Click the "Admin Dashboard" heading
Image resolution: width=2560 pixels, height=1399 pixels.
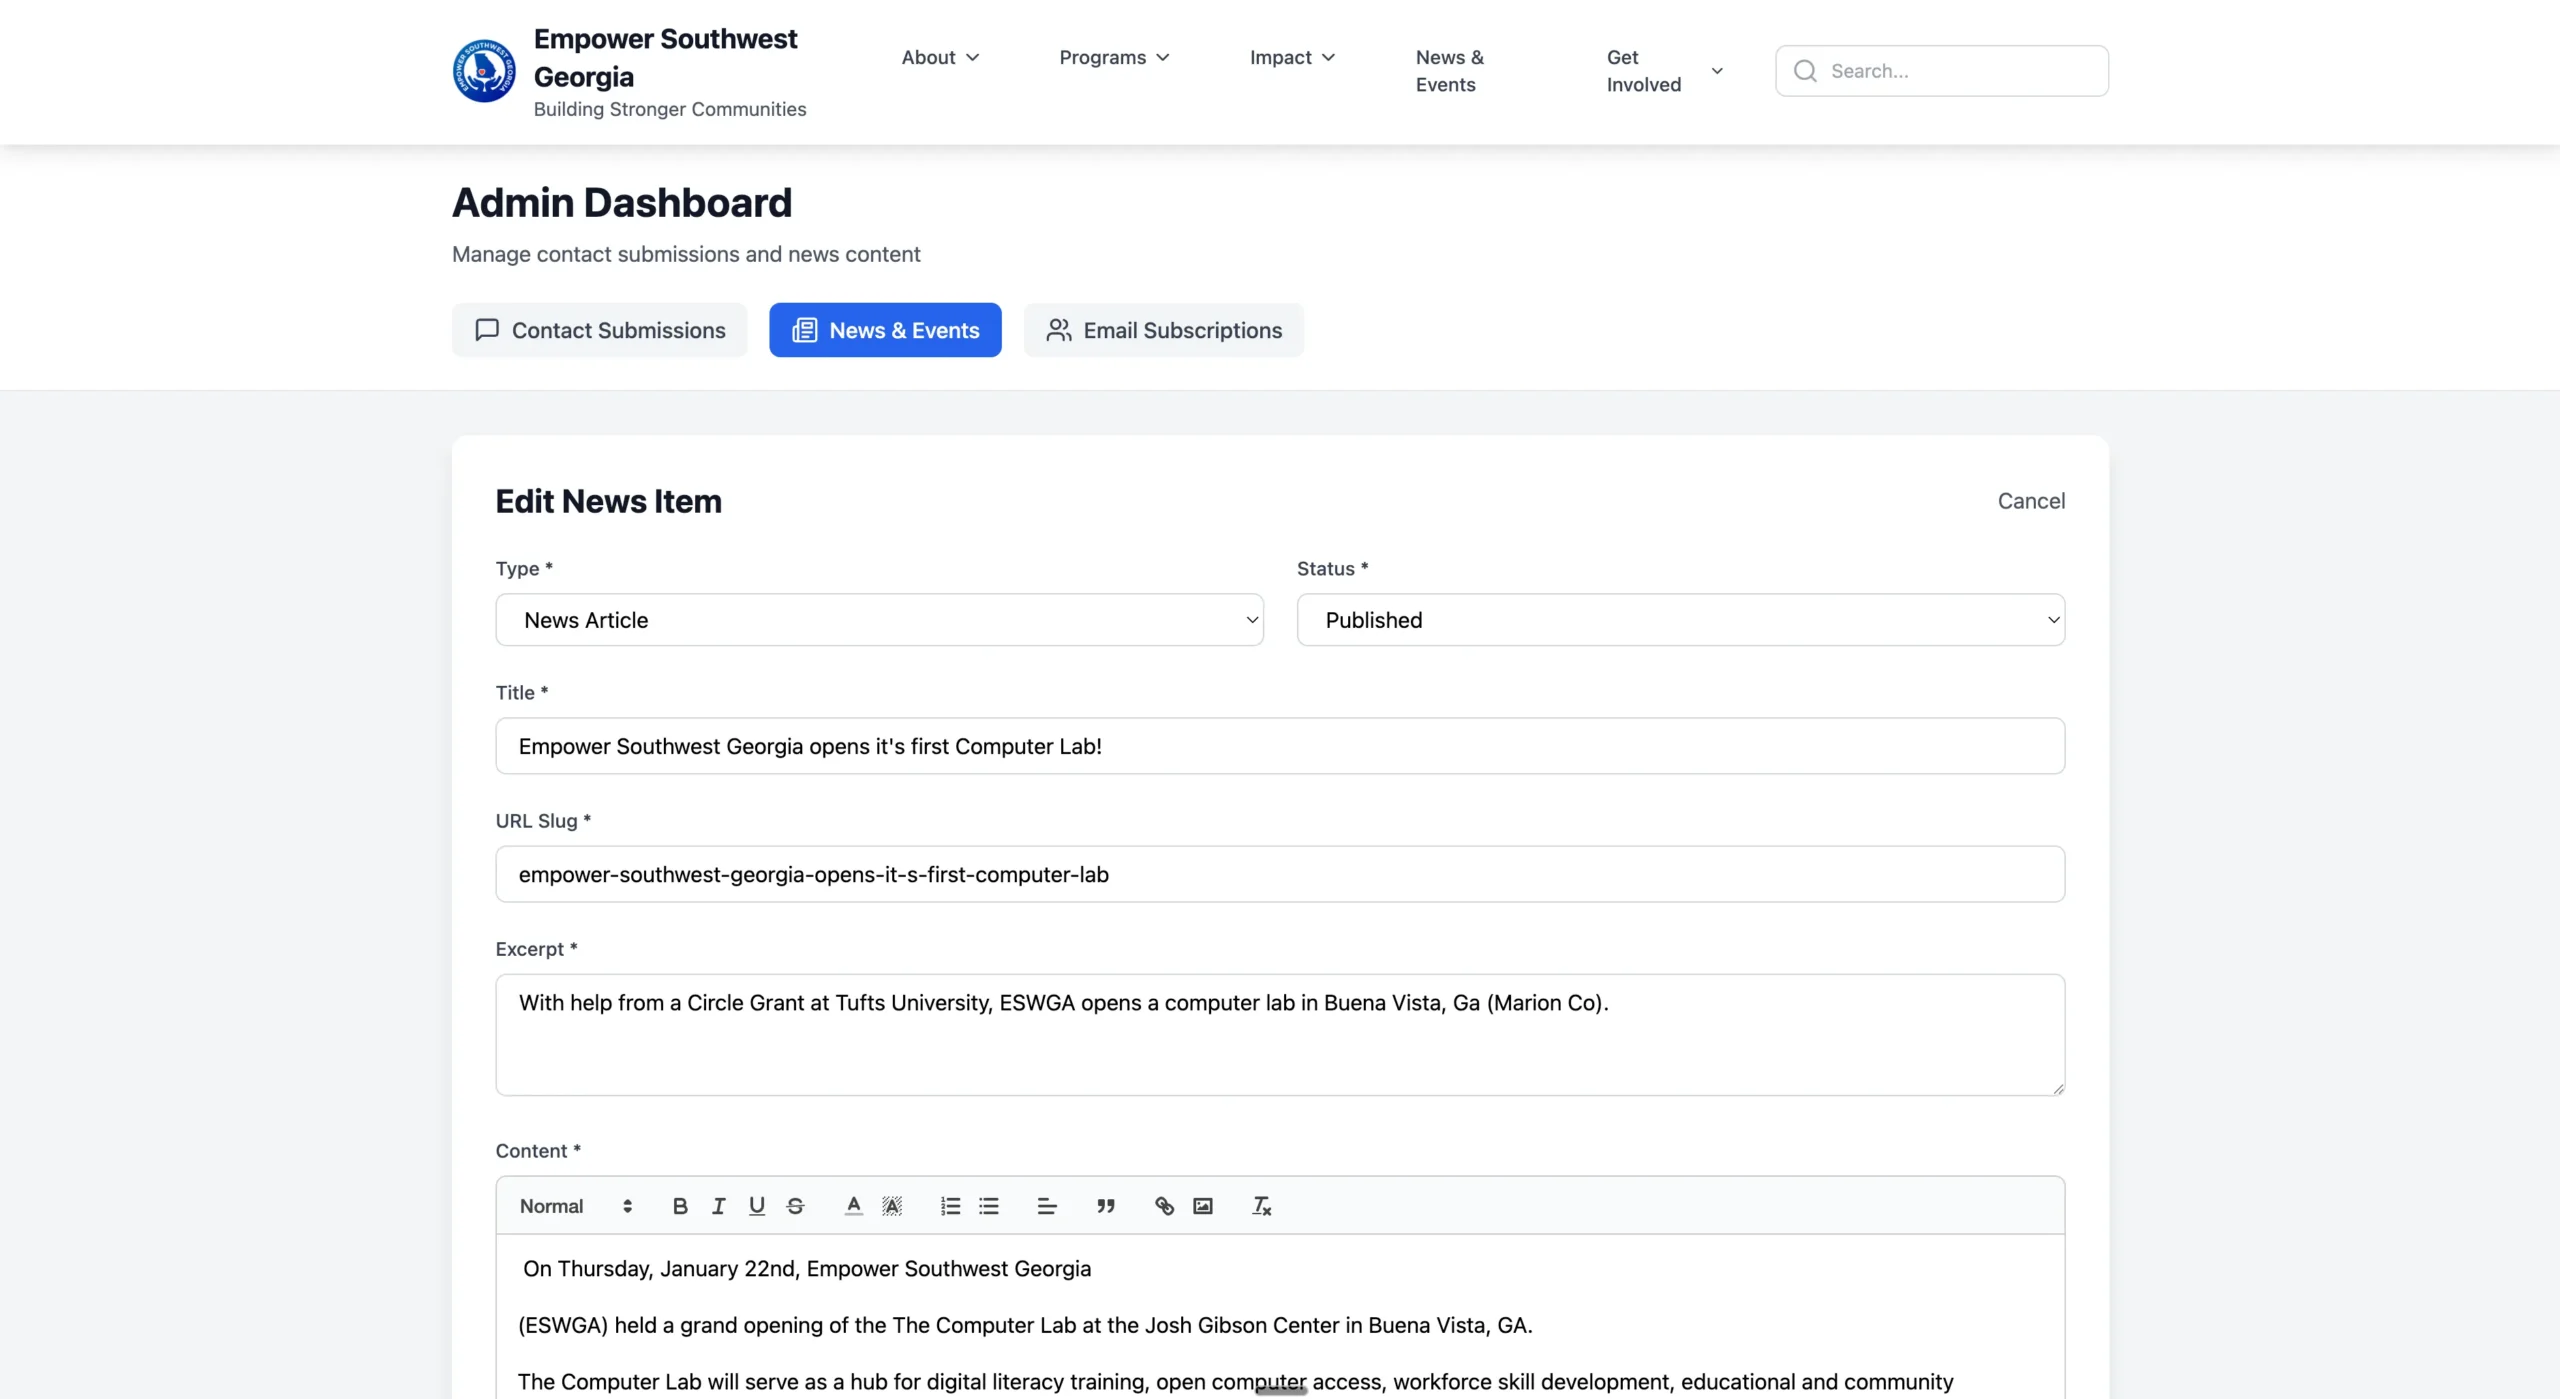click(622, 203)
